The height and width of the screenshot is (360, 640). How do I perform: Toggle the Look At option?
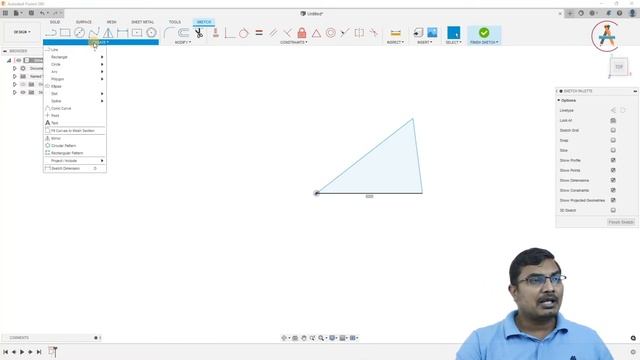(x=613, y=120)
